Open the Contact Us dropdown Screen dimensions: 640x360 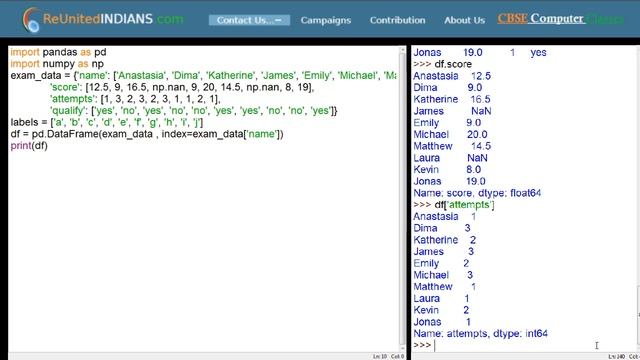click(249, 20)
